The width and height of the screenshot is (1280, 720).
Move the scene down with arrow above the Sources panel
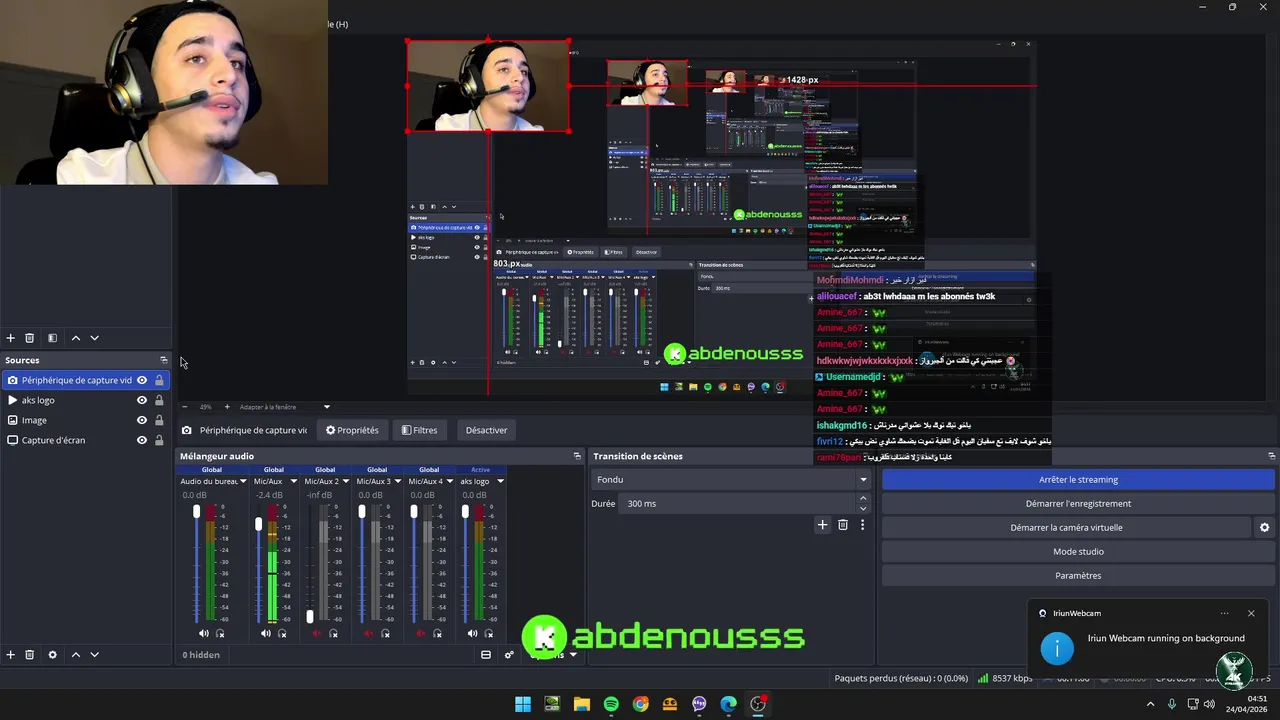tap(94, 338)
